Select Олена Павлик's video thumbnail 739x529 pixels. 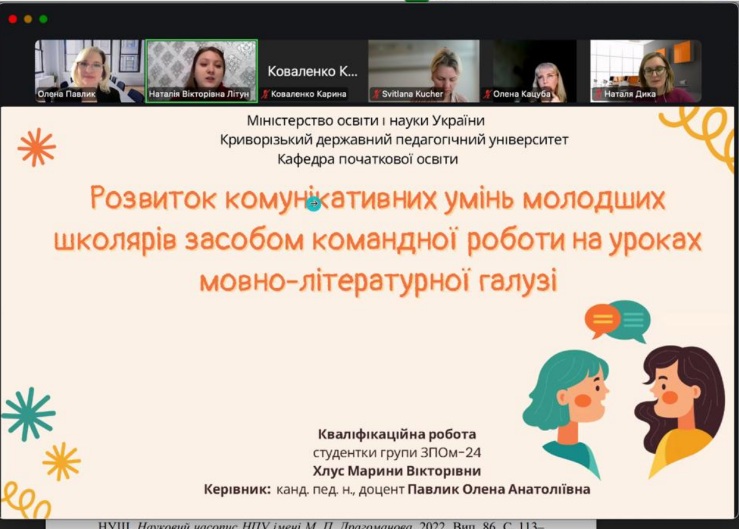(x=89, y=70)
